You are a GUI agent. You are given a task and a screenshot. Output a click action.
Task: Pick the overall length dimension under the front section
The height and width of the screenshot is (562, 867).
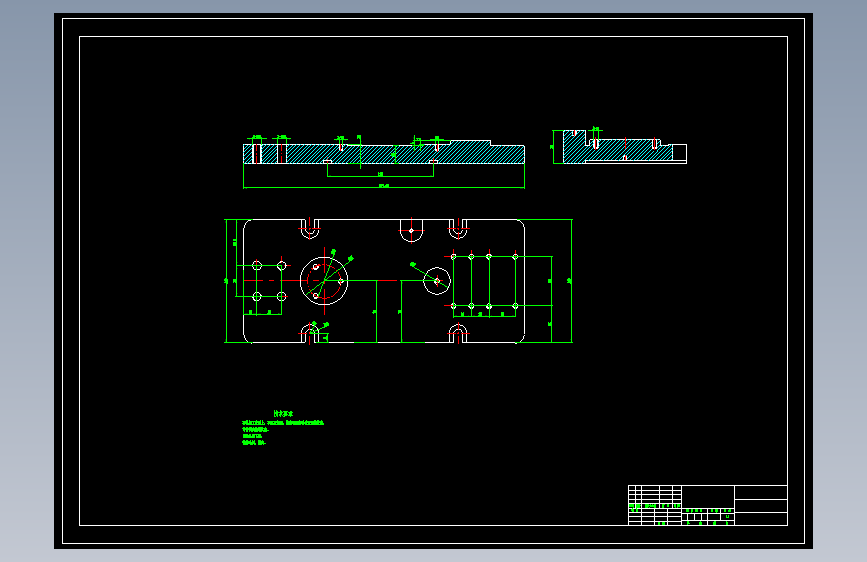(384, 187)
